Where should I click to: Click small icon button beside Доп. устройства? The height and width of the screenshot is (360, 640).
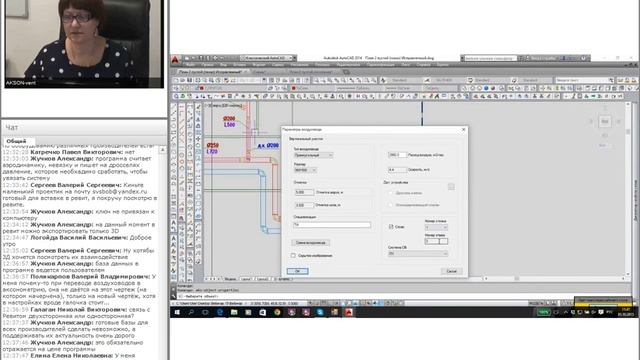point(451,187)
